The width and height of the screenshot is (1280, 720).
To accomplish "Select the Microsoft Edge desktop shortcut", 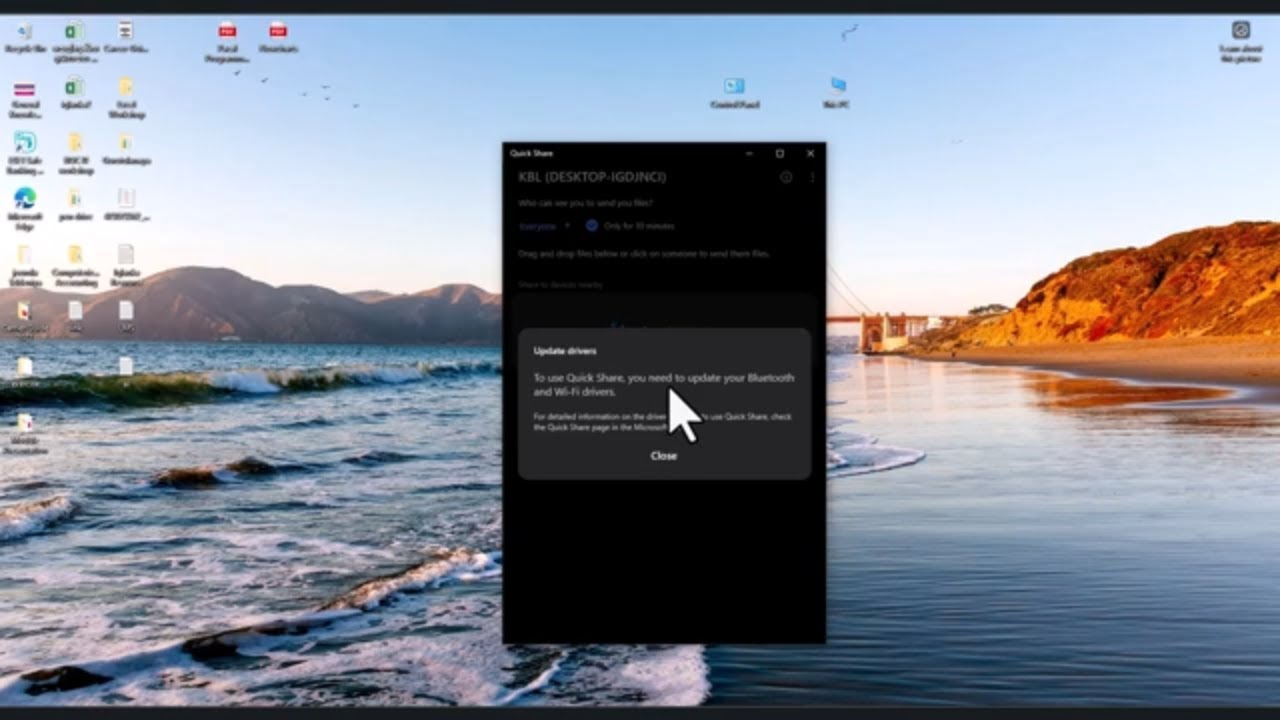I will click(25, 209).
